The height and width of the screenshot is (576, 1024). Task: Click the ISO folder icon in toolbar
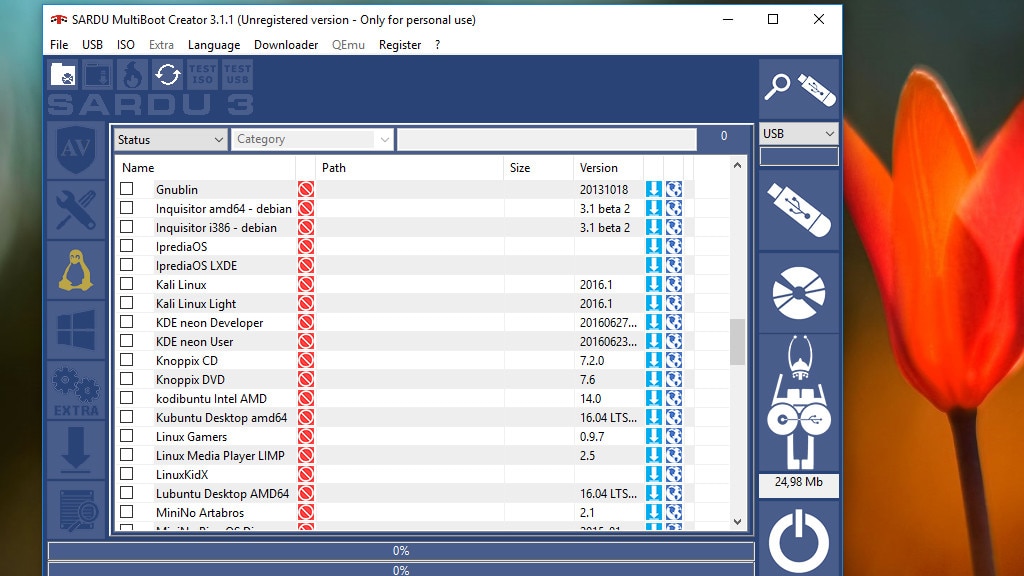click(x=63, y=74)
